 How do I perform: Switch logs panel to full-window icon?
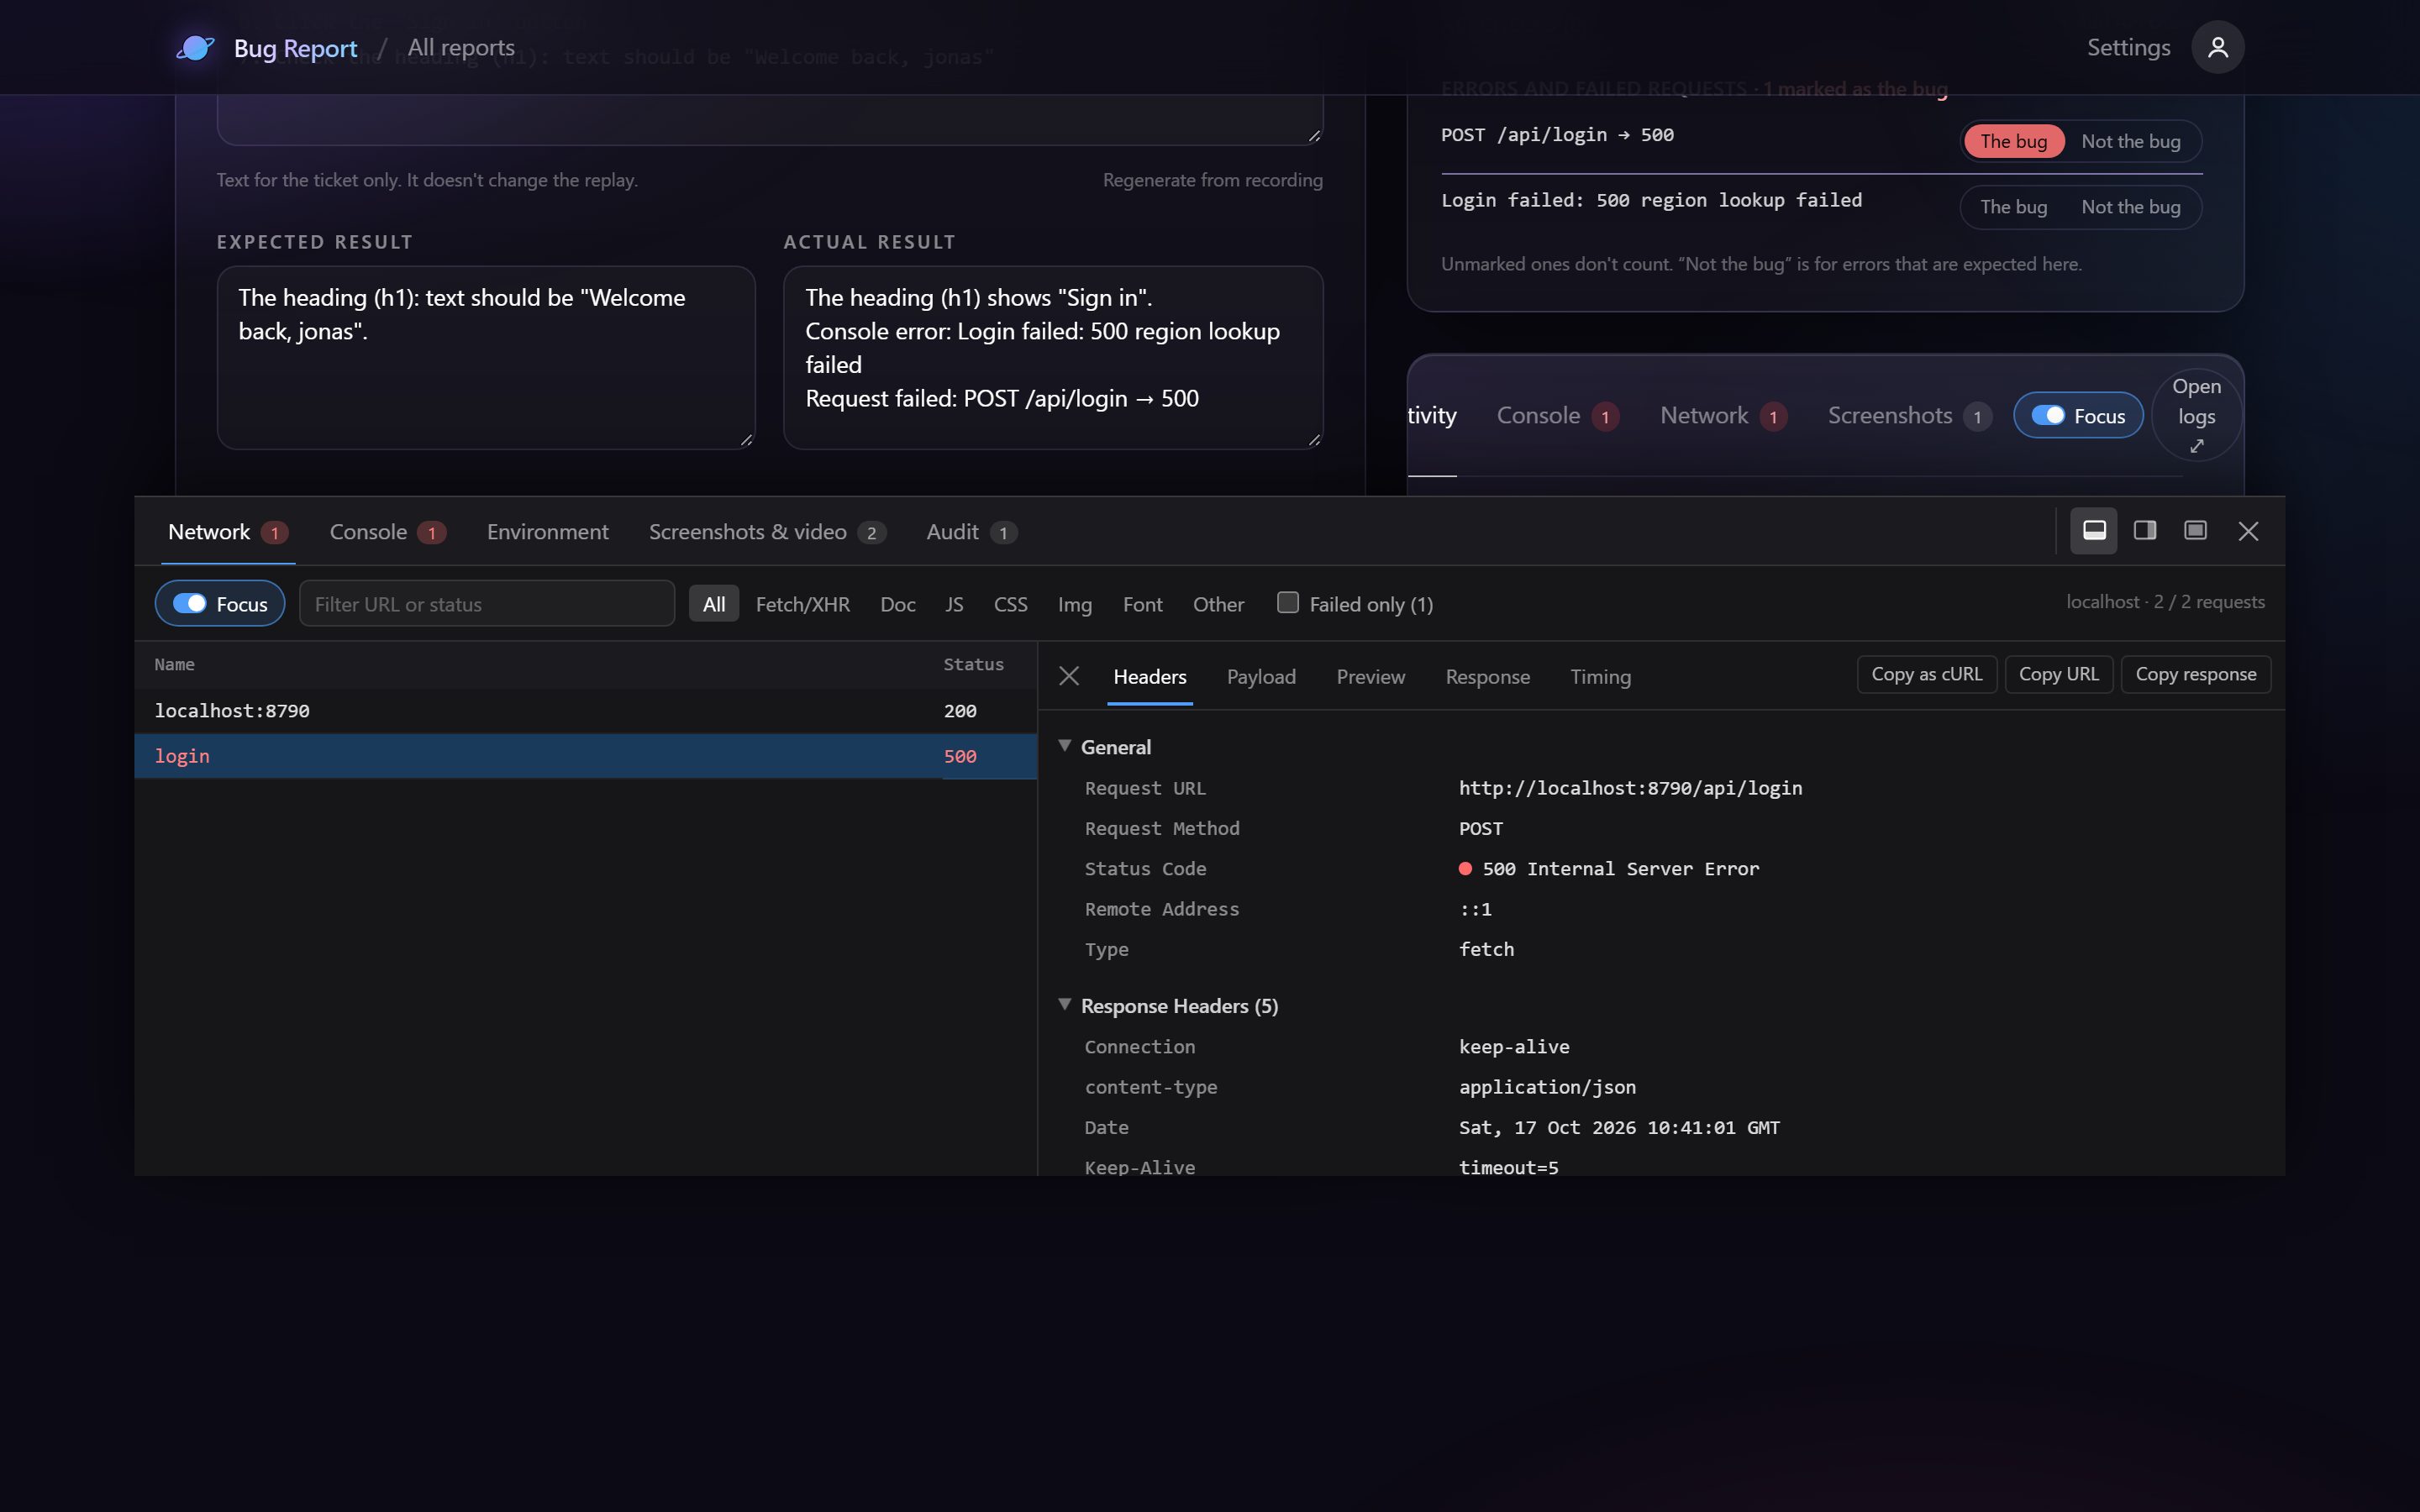(x=2195, y=531)
